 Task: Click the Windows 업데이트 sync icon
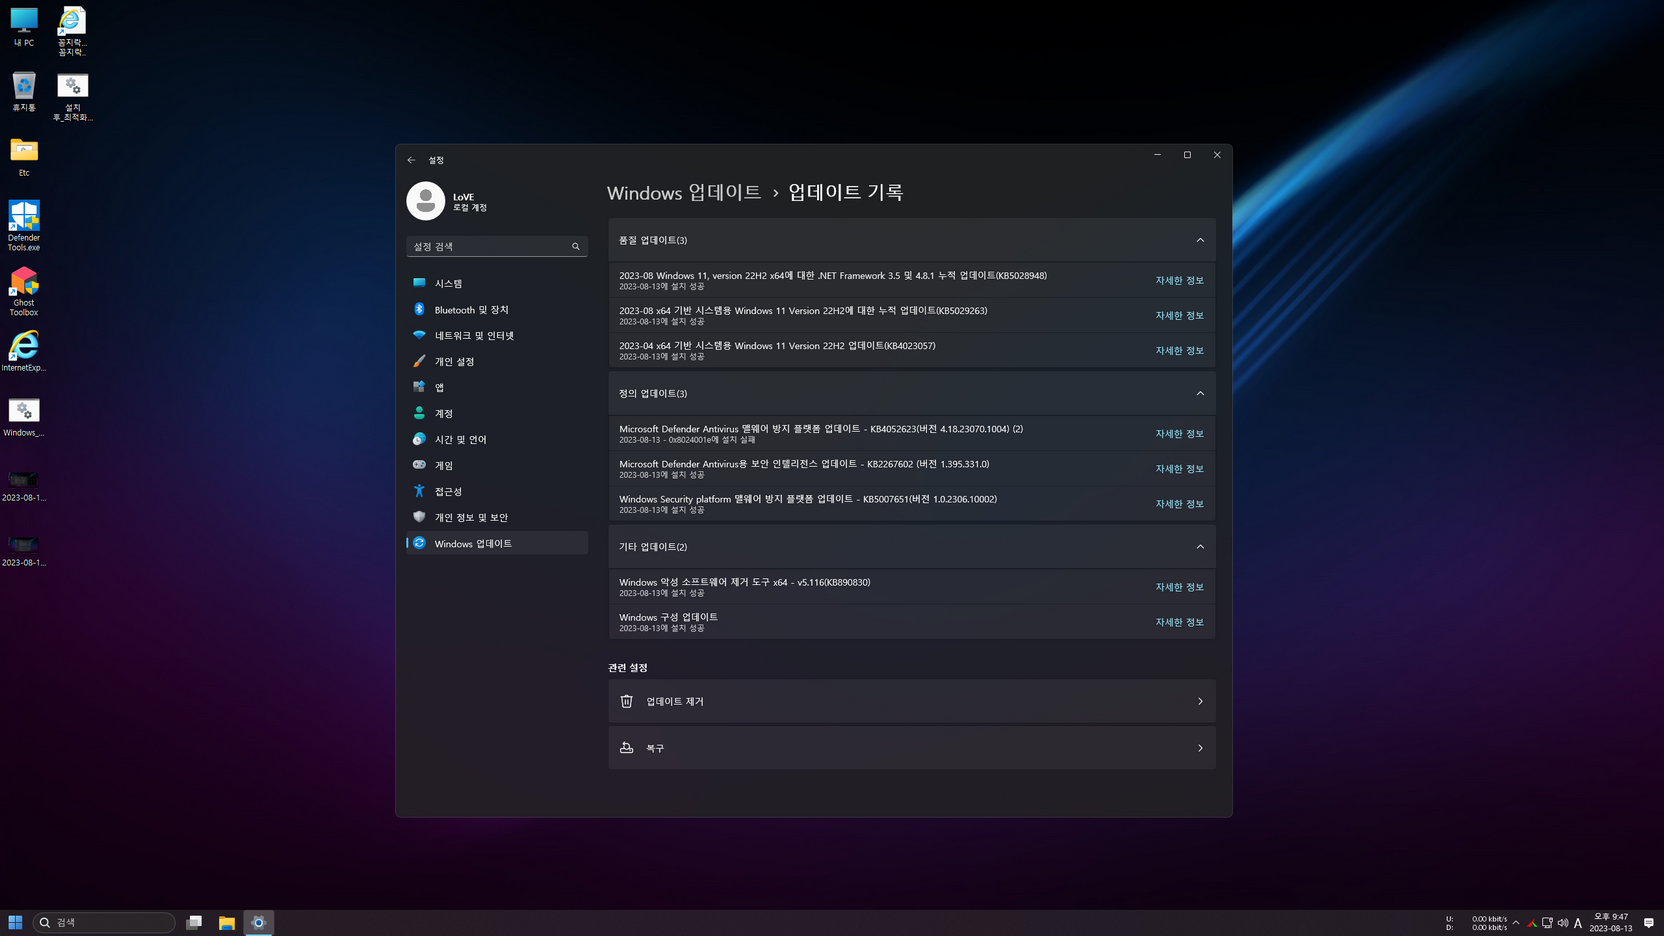tap(419, 543)
